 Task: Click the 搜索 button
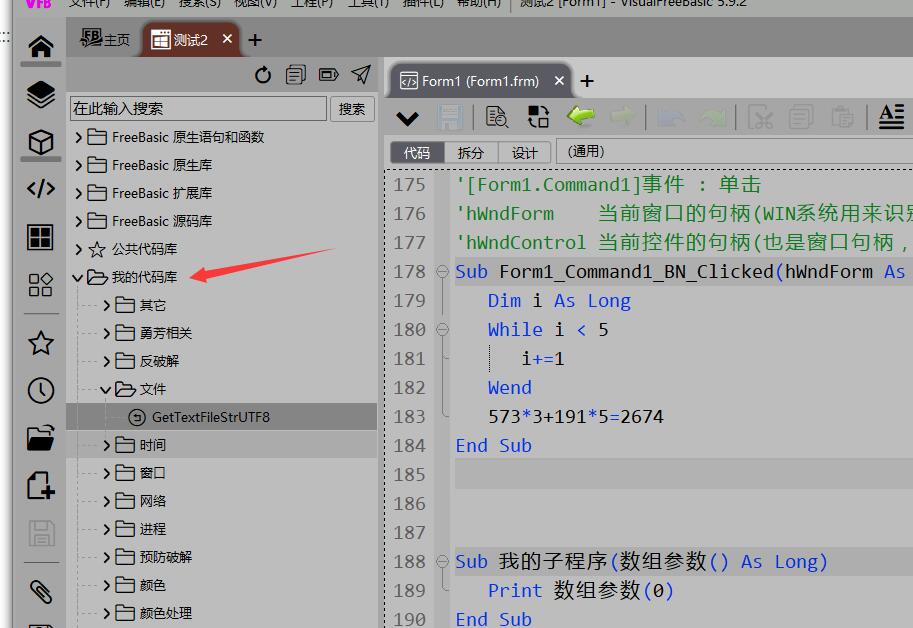(351, 108)
